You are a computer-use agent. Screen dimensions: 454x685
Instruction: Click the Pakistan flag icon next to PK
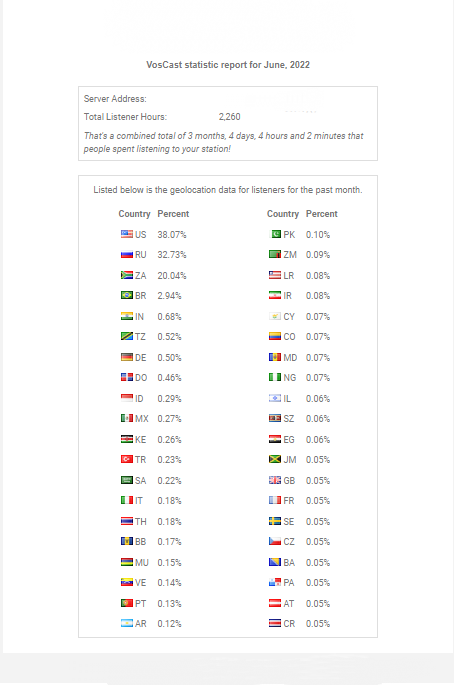pos(275,234)
